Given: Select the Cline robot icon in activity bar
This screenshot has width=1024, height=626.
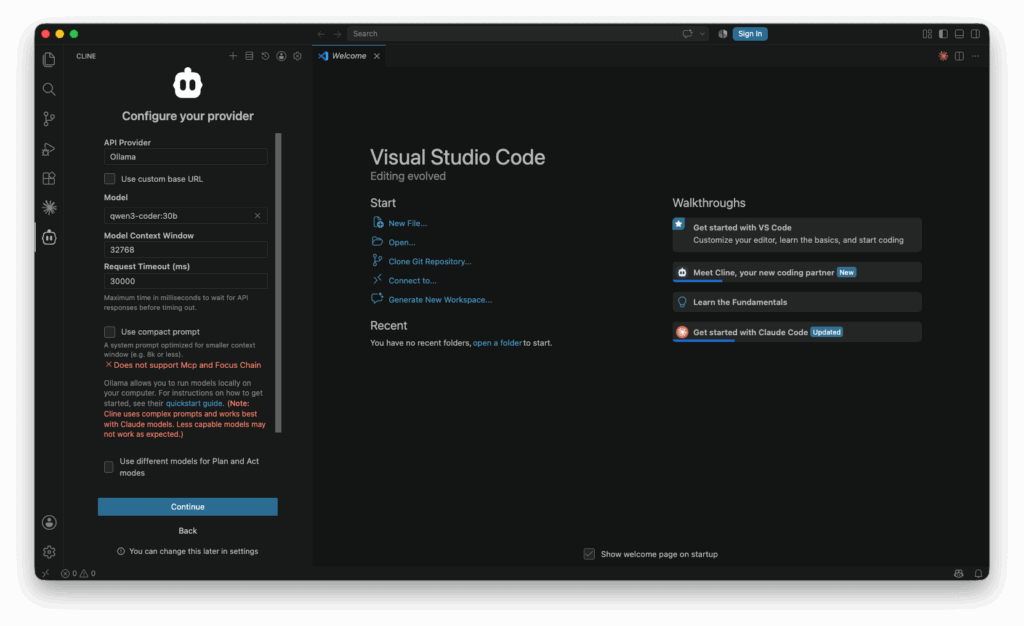Looking at the screenshot, I should click(x=49, y=237).
